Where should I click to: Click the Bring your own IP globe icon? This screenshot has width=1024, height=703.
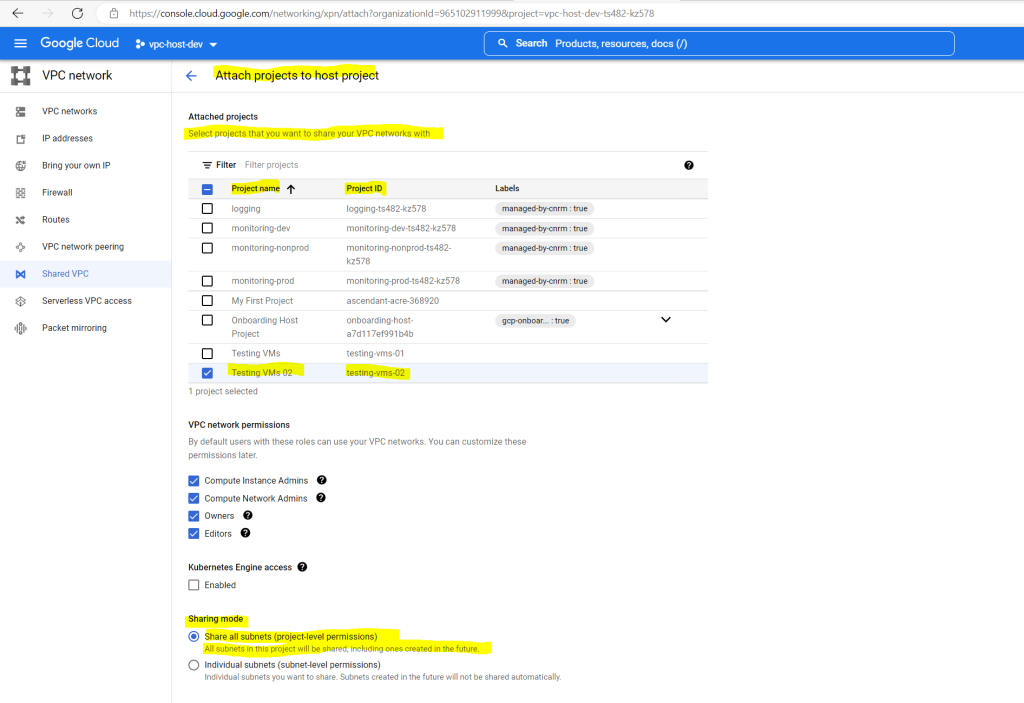[20, 166]
